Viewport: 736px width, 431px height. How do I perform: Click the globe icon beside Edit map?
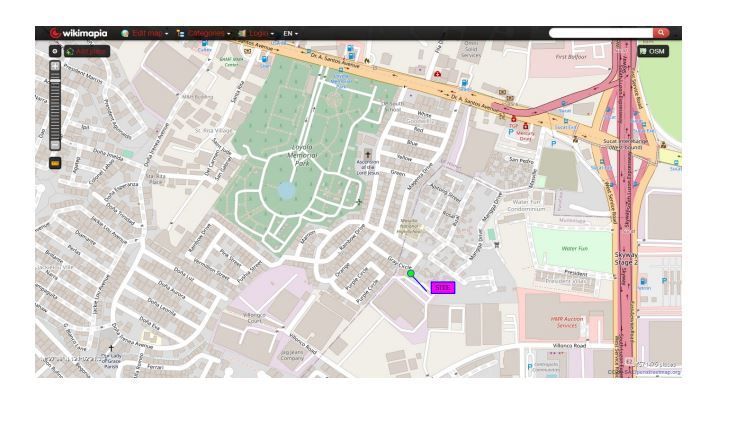(125, 33)
